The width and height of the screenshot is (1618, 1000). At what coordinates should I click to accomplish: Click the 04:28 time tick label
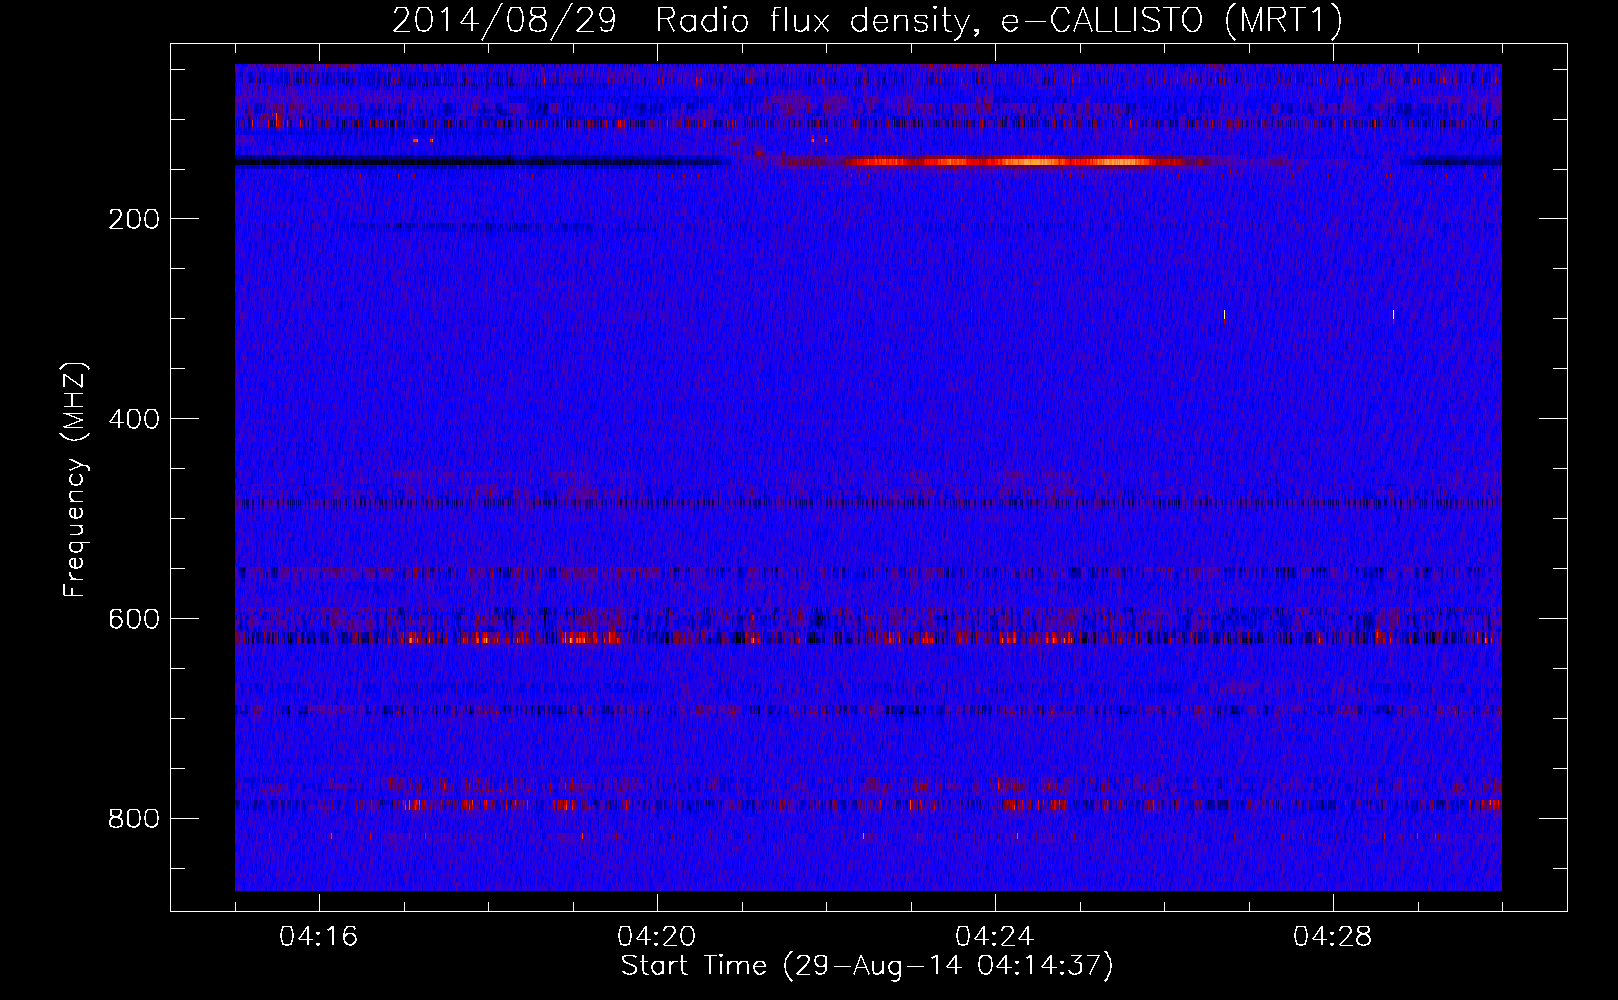1333,937
